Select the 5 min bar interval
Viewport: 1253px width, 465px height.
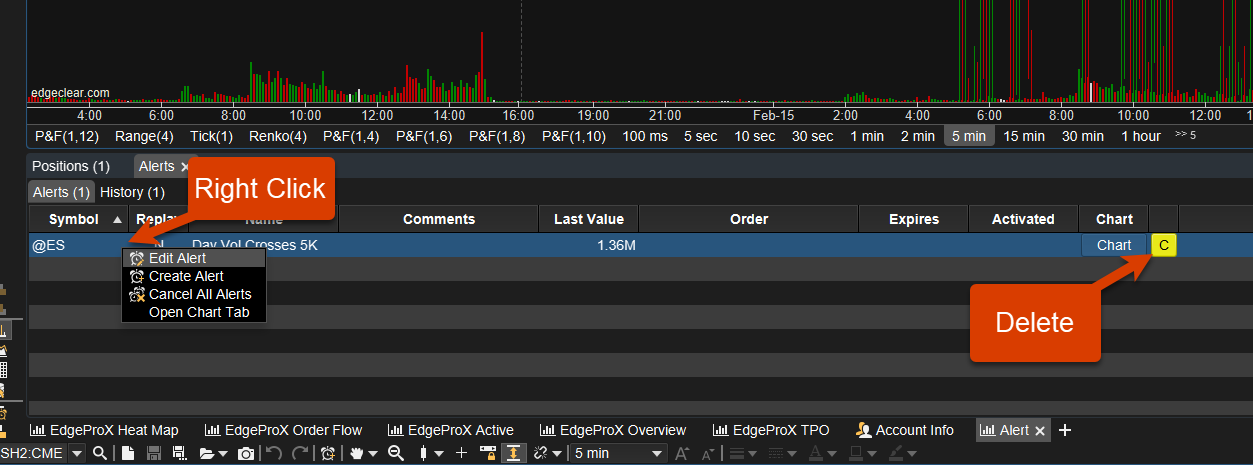(x=968, y=136)
